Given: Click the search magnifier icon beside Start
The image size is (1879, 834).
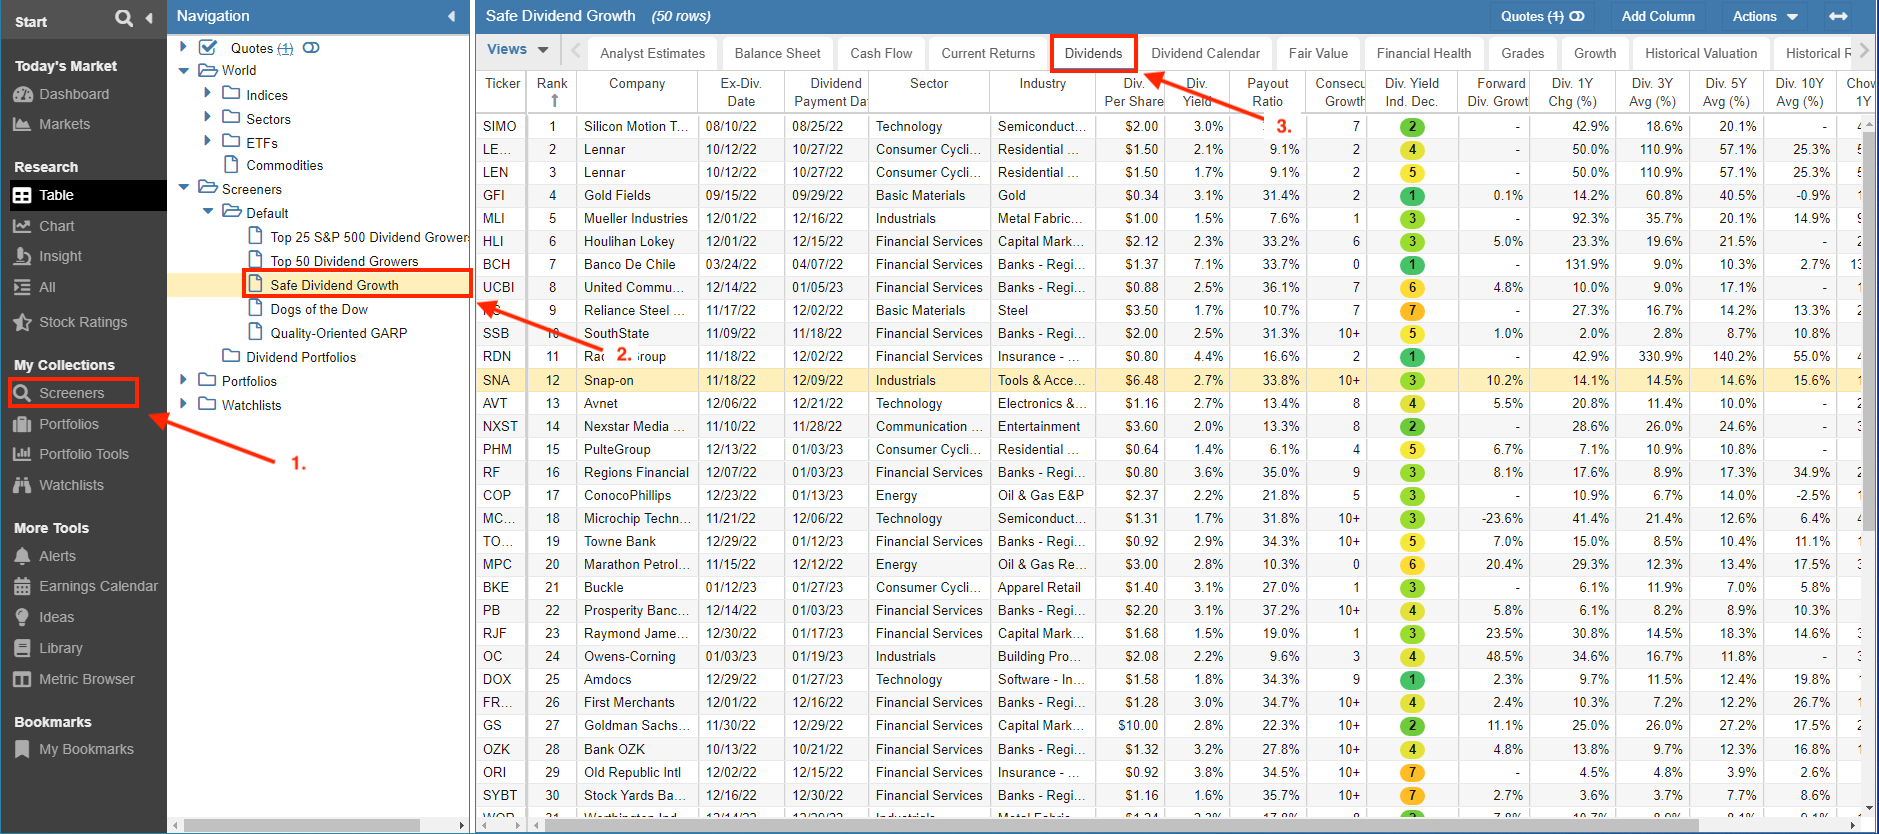Looking at the screenshot, I should [124, 18].
